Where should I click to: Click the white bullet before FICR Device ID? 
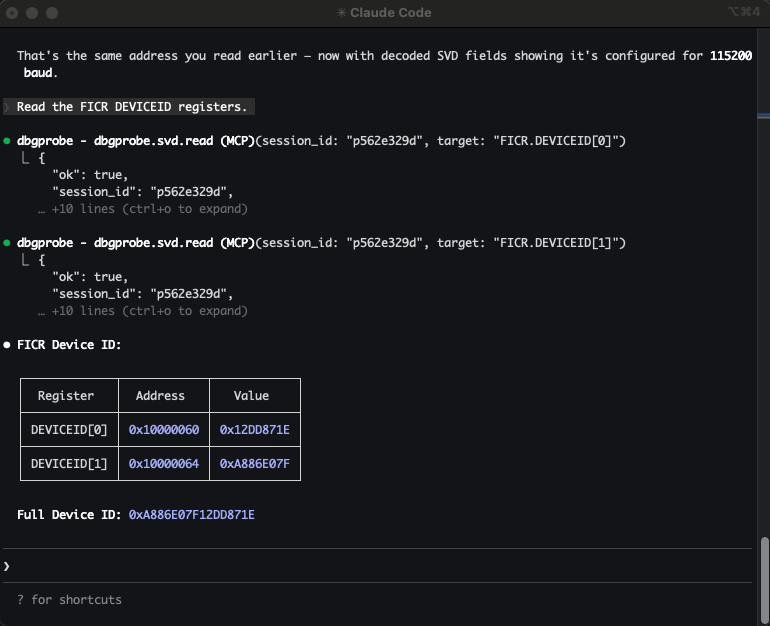pyautogui.click(x=7, y=345)
